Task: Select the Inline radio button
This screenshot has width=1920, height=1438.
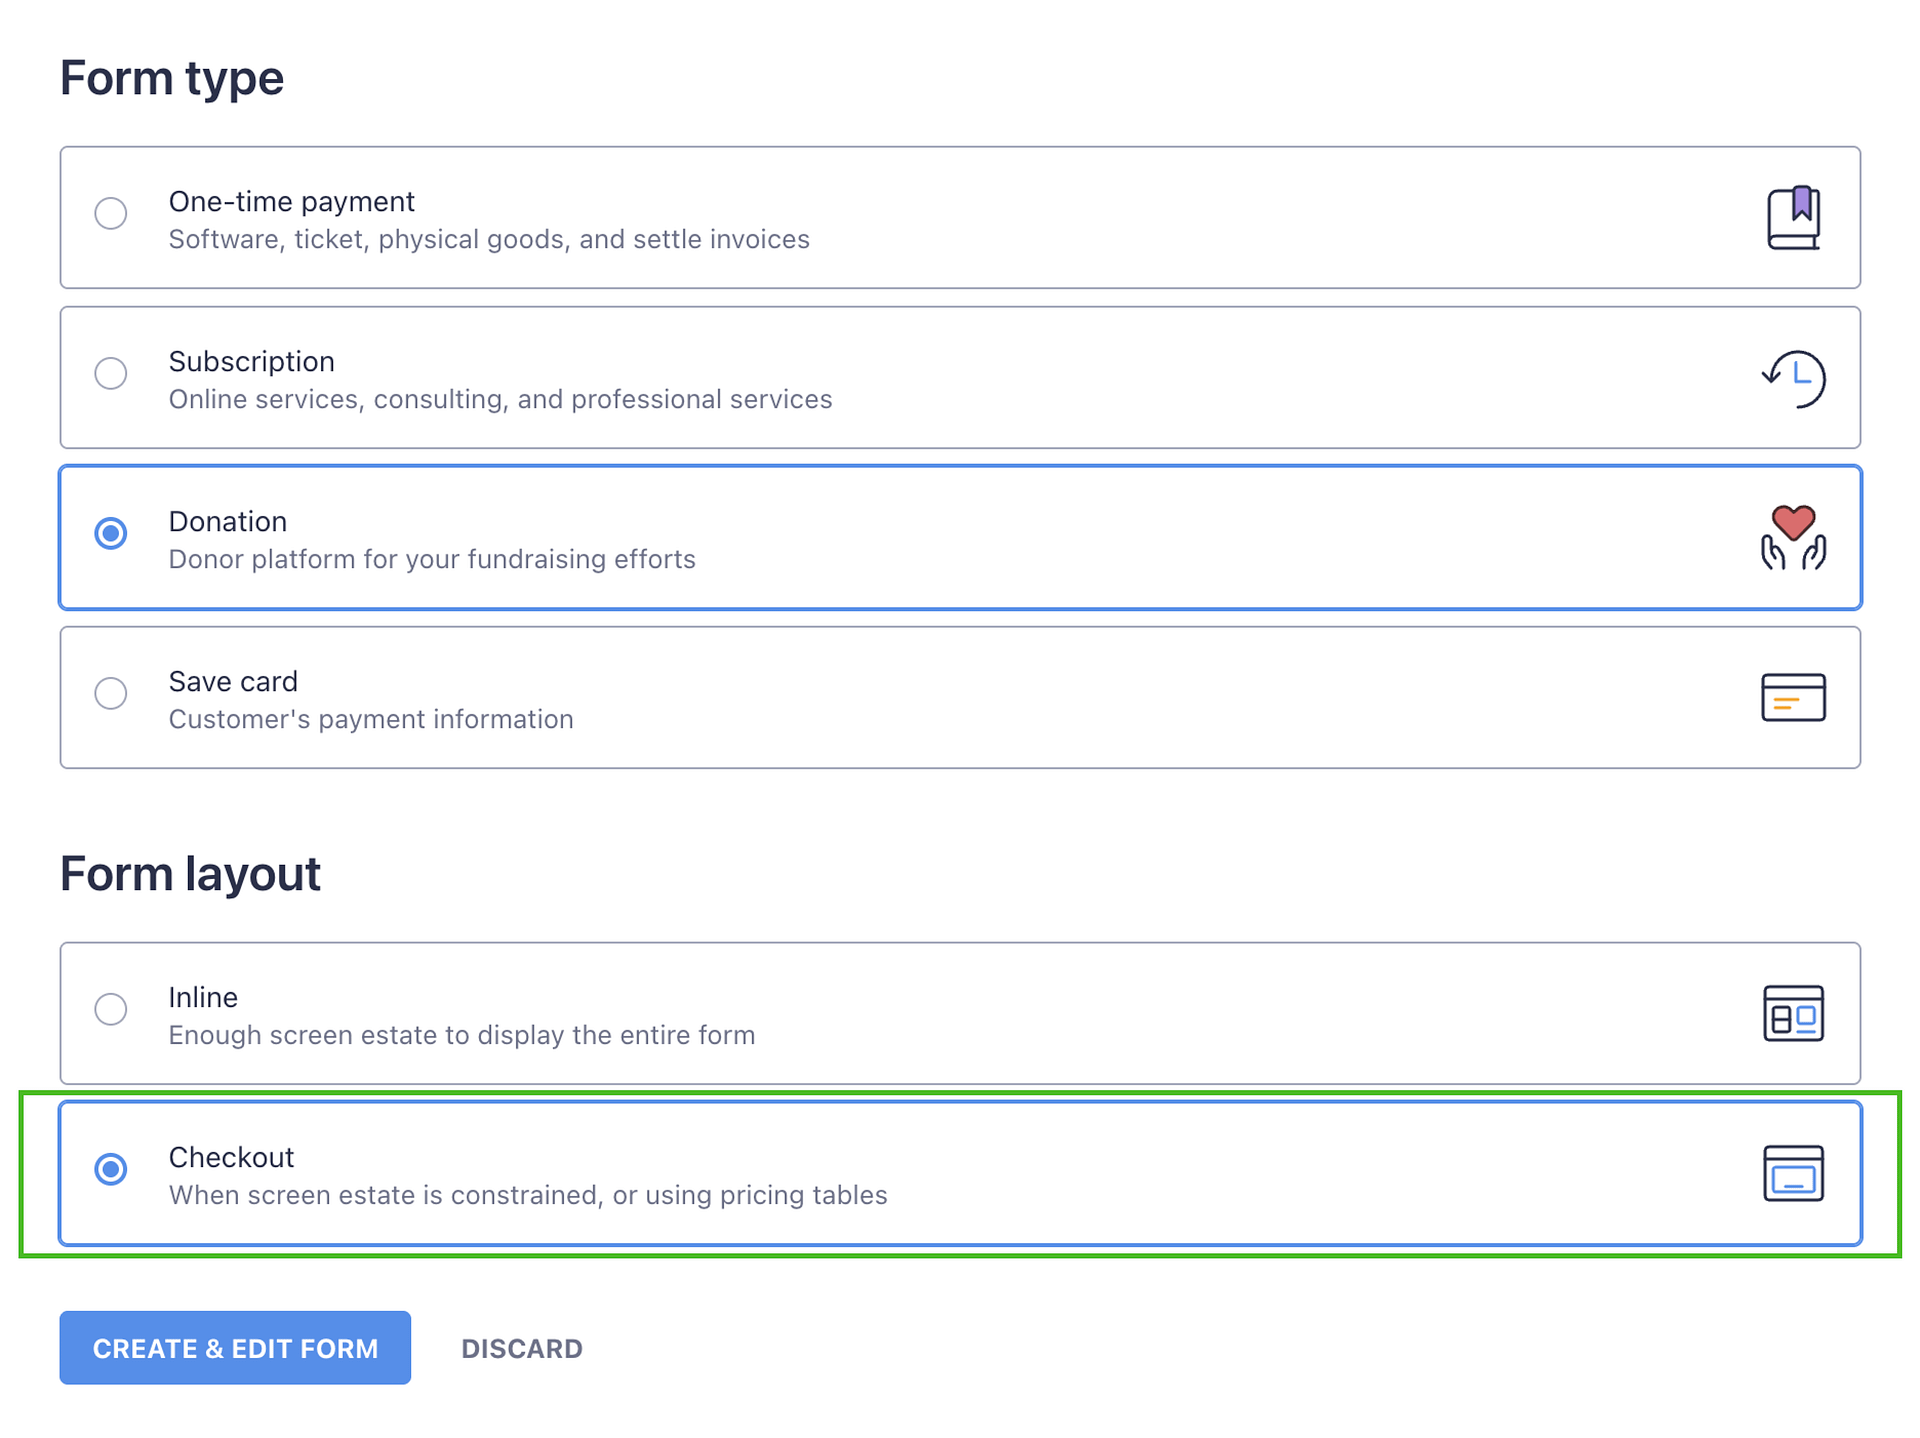Action: [x=111, y=1009]
